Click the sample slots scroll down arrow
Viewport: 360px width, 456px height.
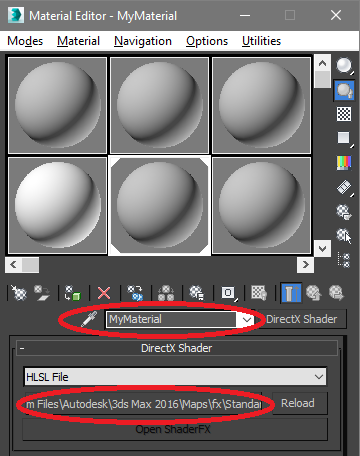point(322,248)
